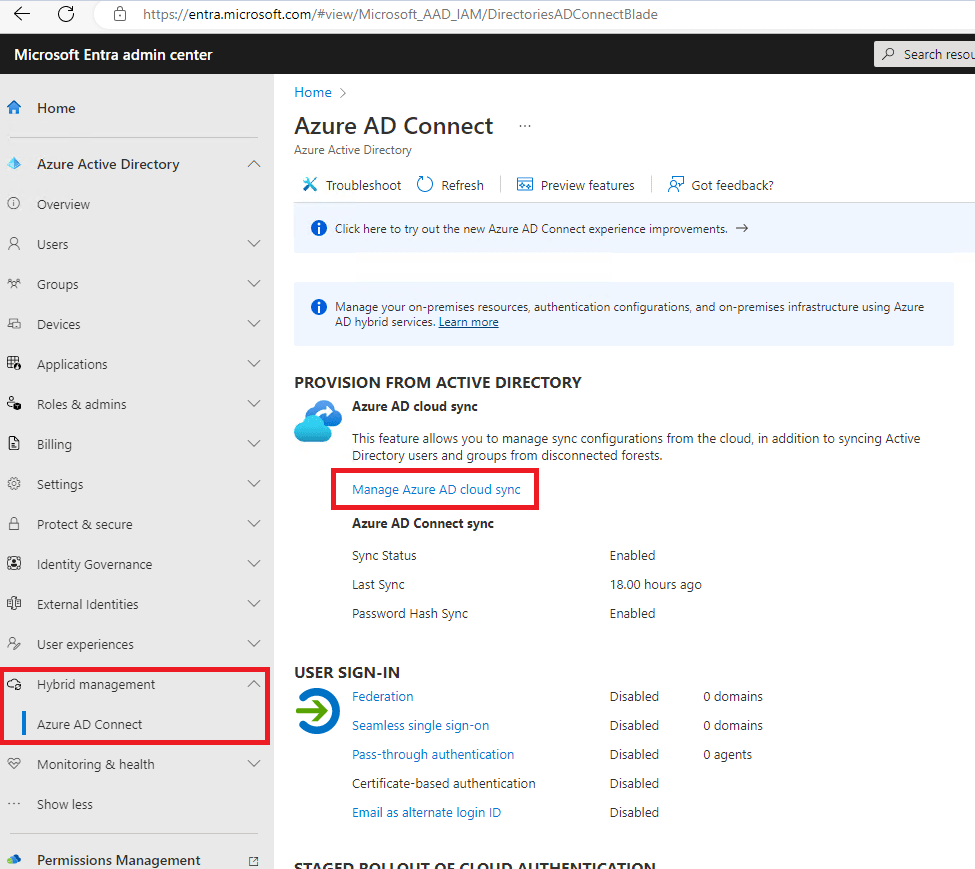Click Manage Azure AD cloud sync link

(436, 490)
